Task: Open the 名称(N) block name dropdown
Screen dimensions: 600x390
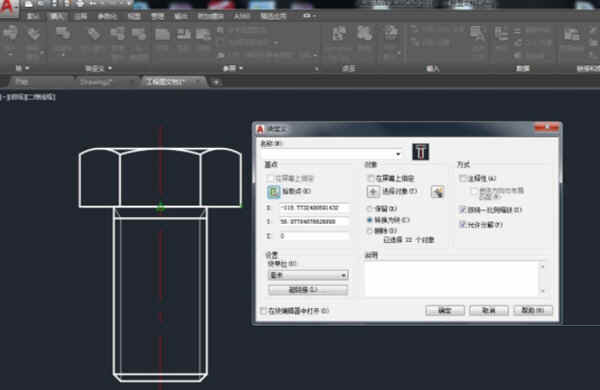Action: coord(398,154)
